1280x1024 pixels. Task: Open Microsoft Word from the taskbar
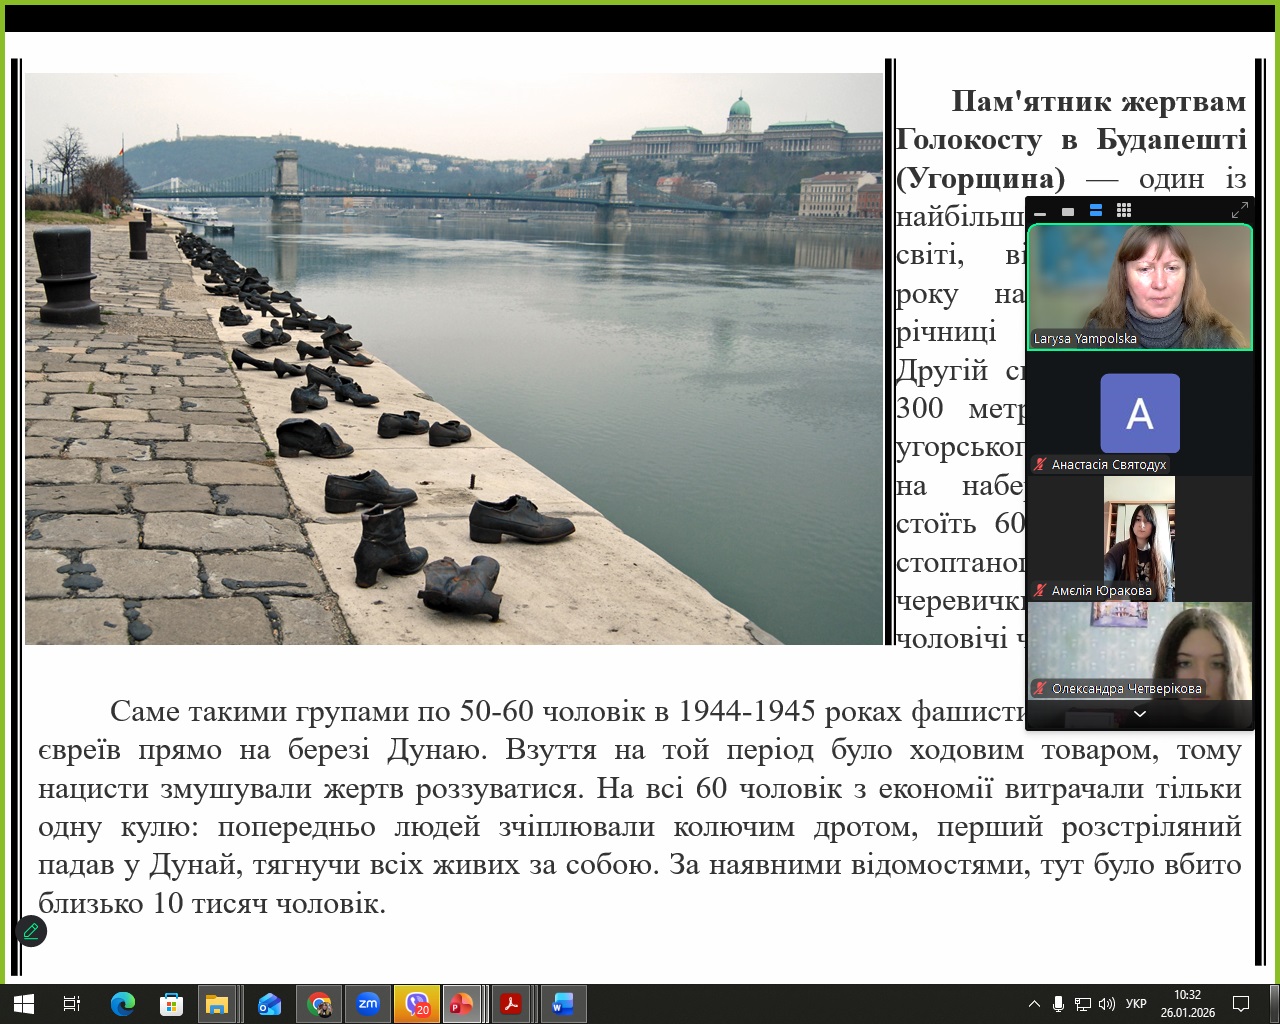(x=562, y=1004)
